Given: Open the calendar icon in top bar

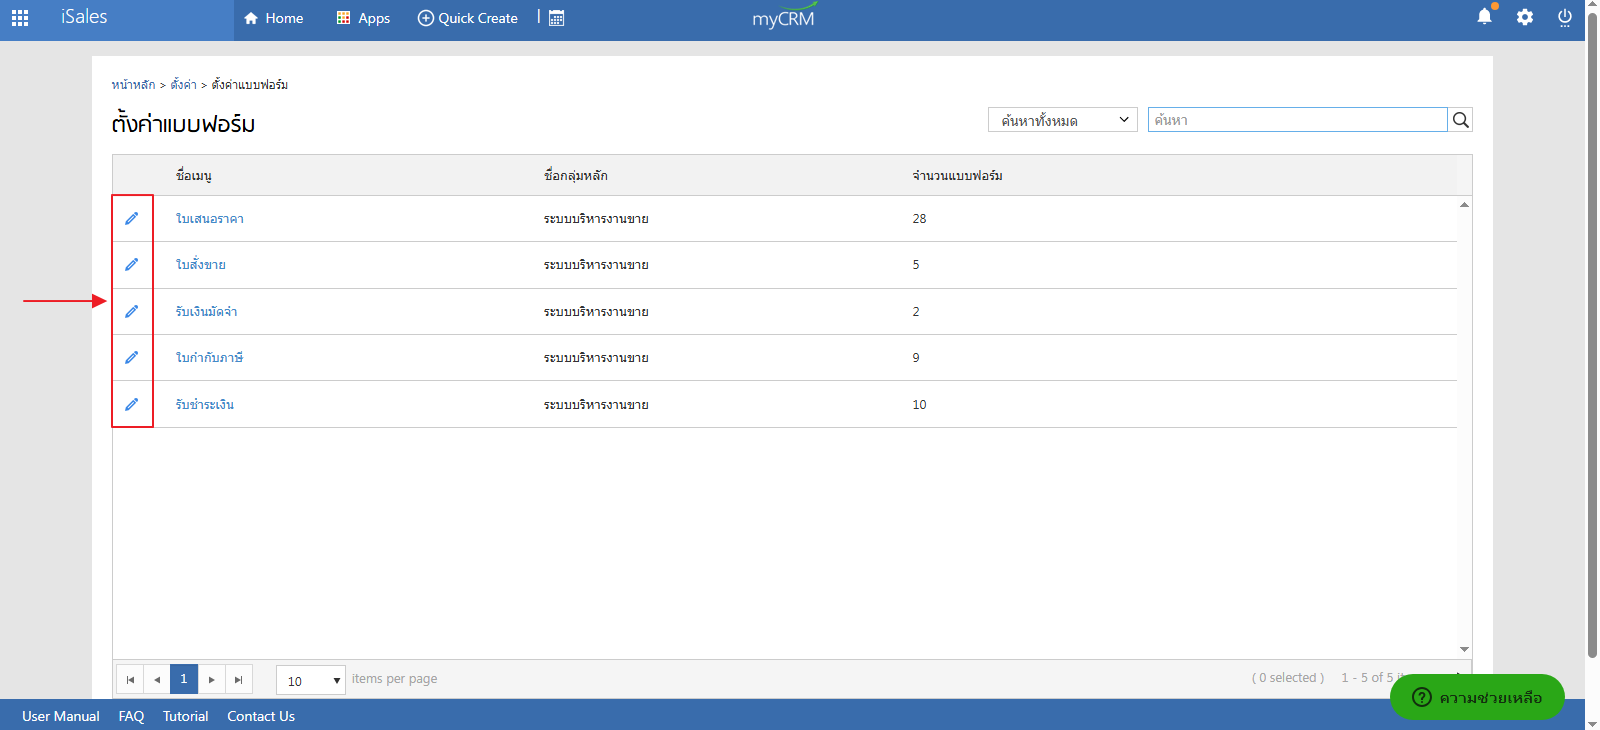Looking at the screenshot, I should point(557,18).
